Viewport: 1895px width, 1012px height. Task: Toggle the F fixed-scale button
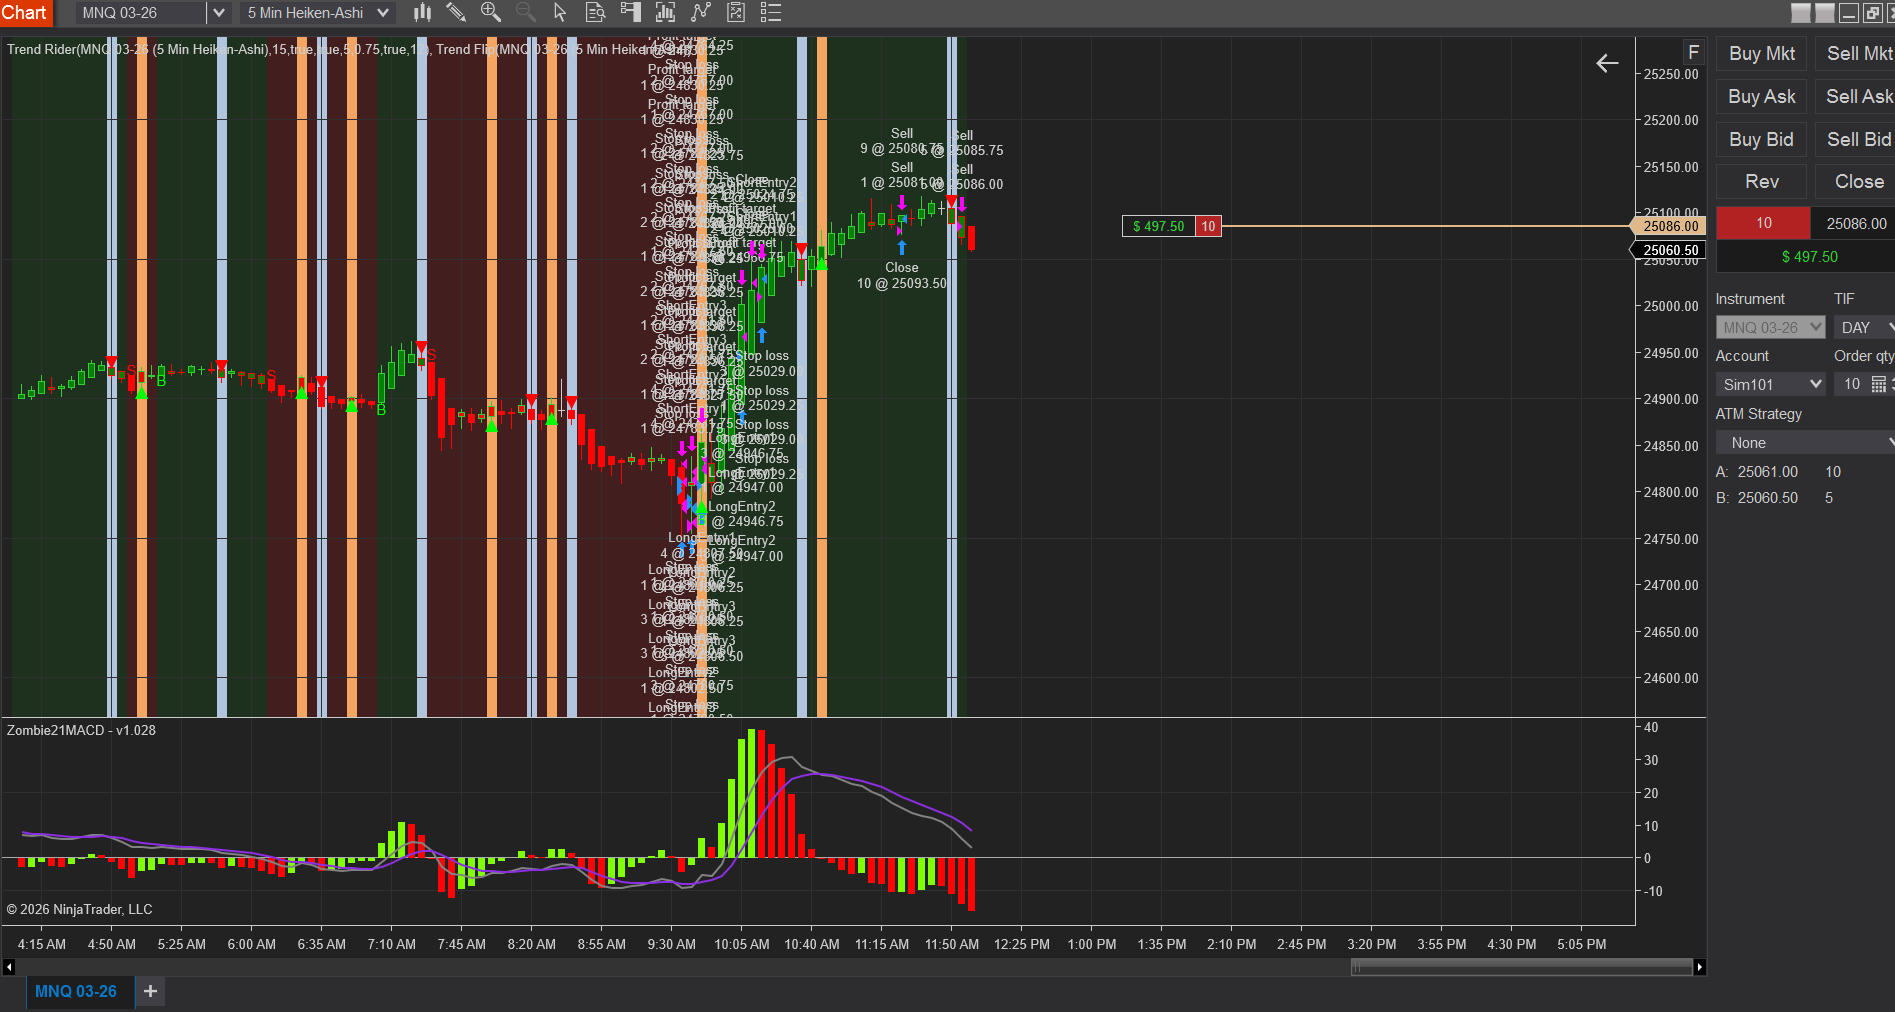coord(1693,52)
